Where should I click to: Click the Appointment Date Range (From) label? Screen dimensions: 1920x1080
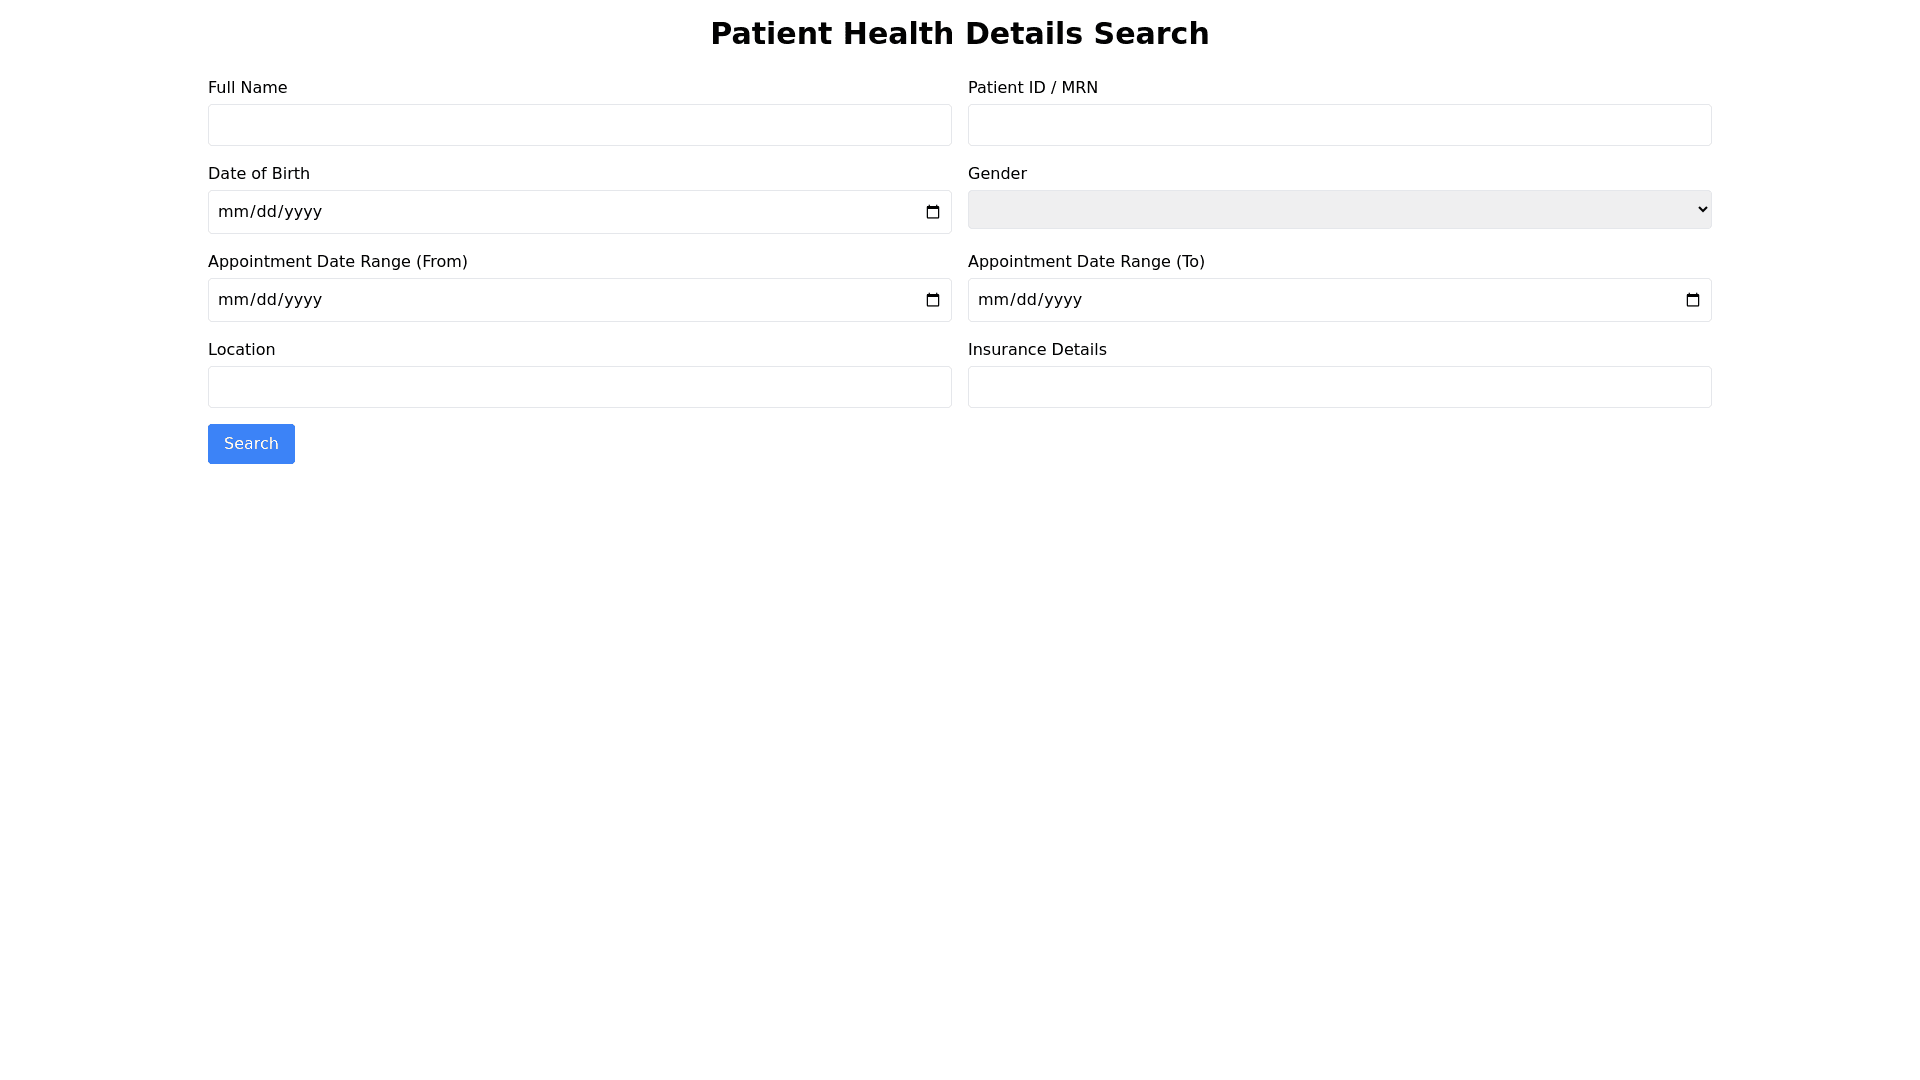tap(337, 262)
